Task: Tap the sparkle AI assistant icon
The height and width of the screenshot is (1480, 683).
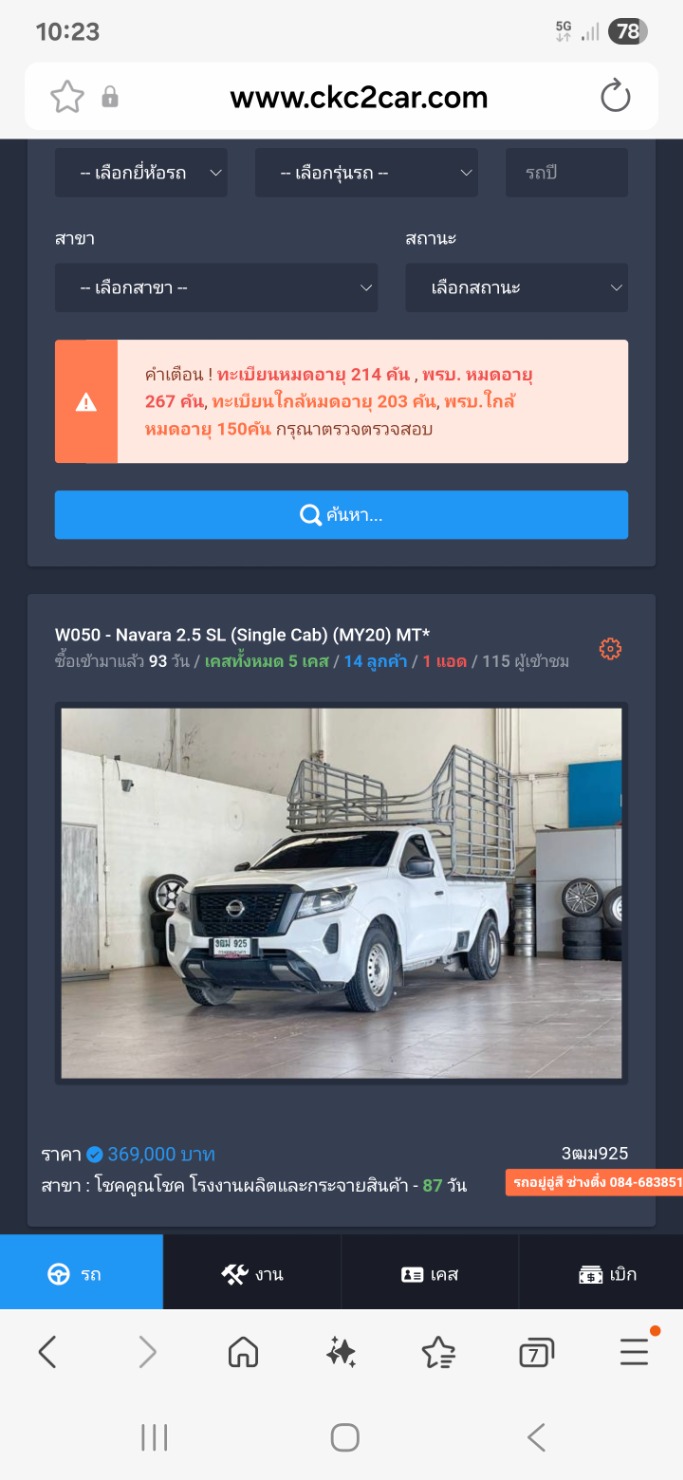Action: (341, 1353)
